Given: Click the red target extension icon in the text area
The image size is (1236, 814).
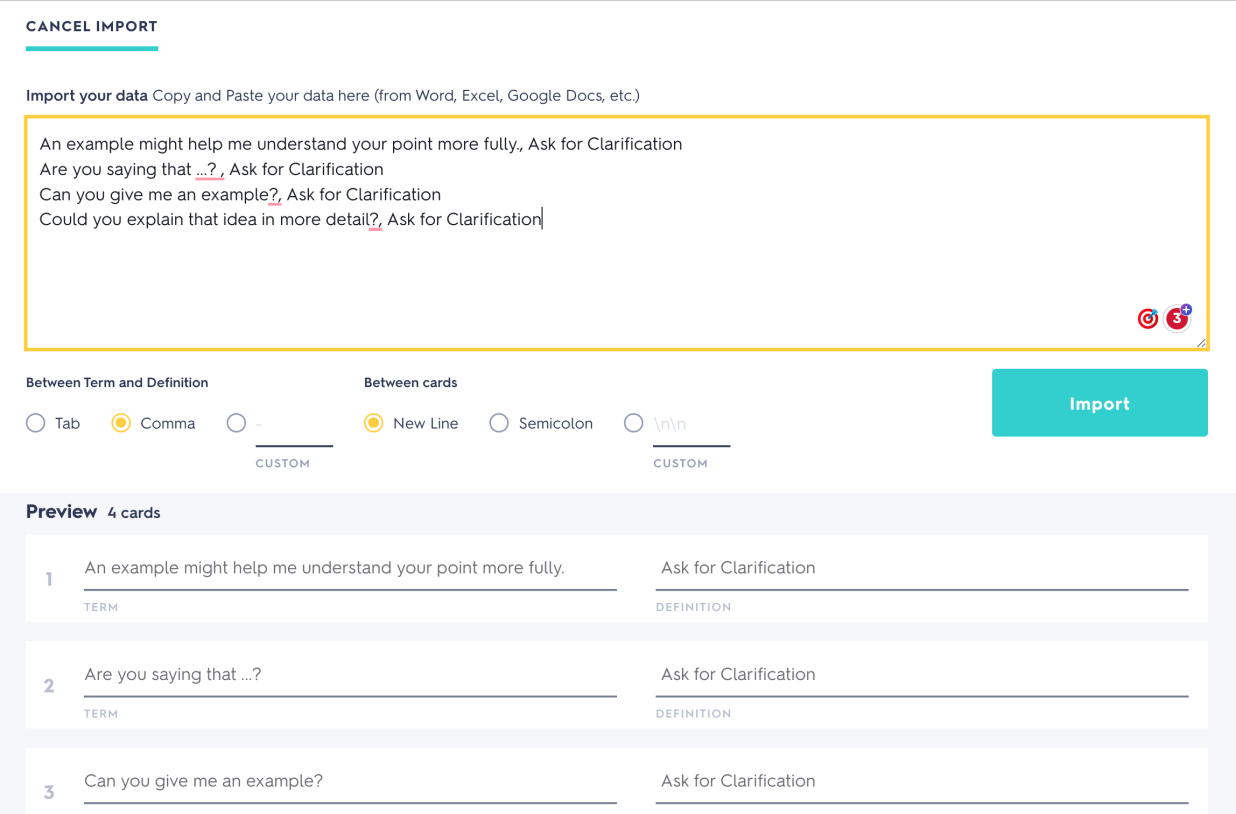Looking at the screenshot, I should 1148,319.
